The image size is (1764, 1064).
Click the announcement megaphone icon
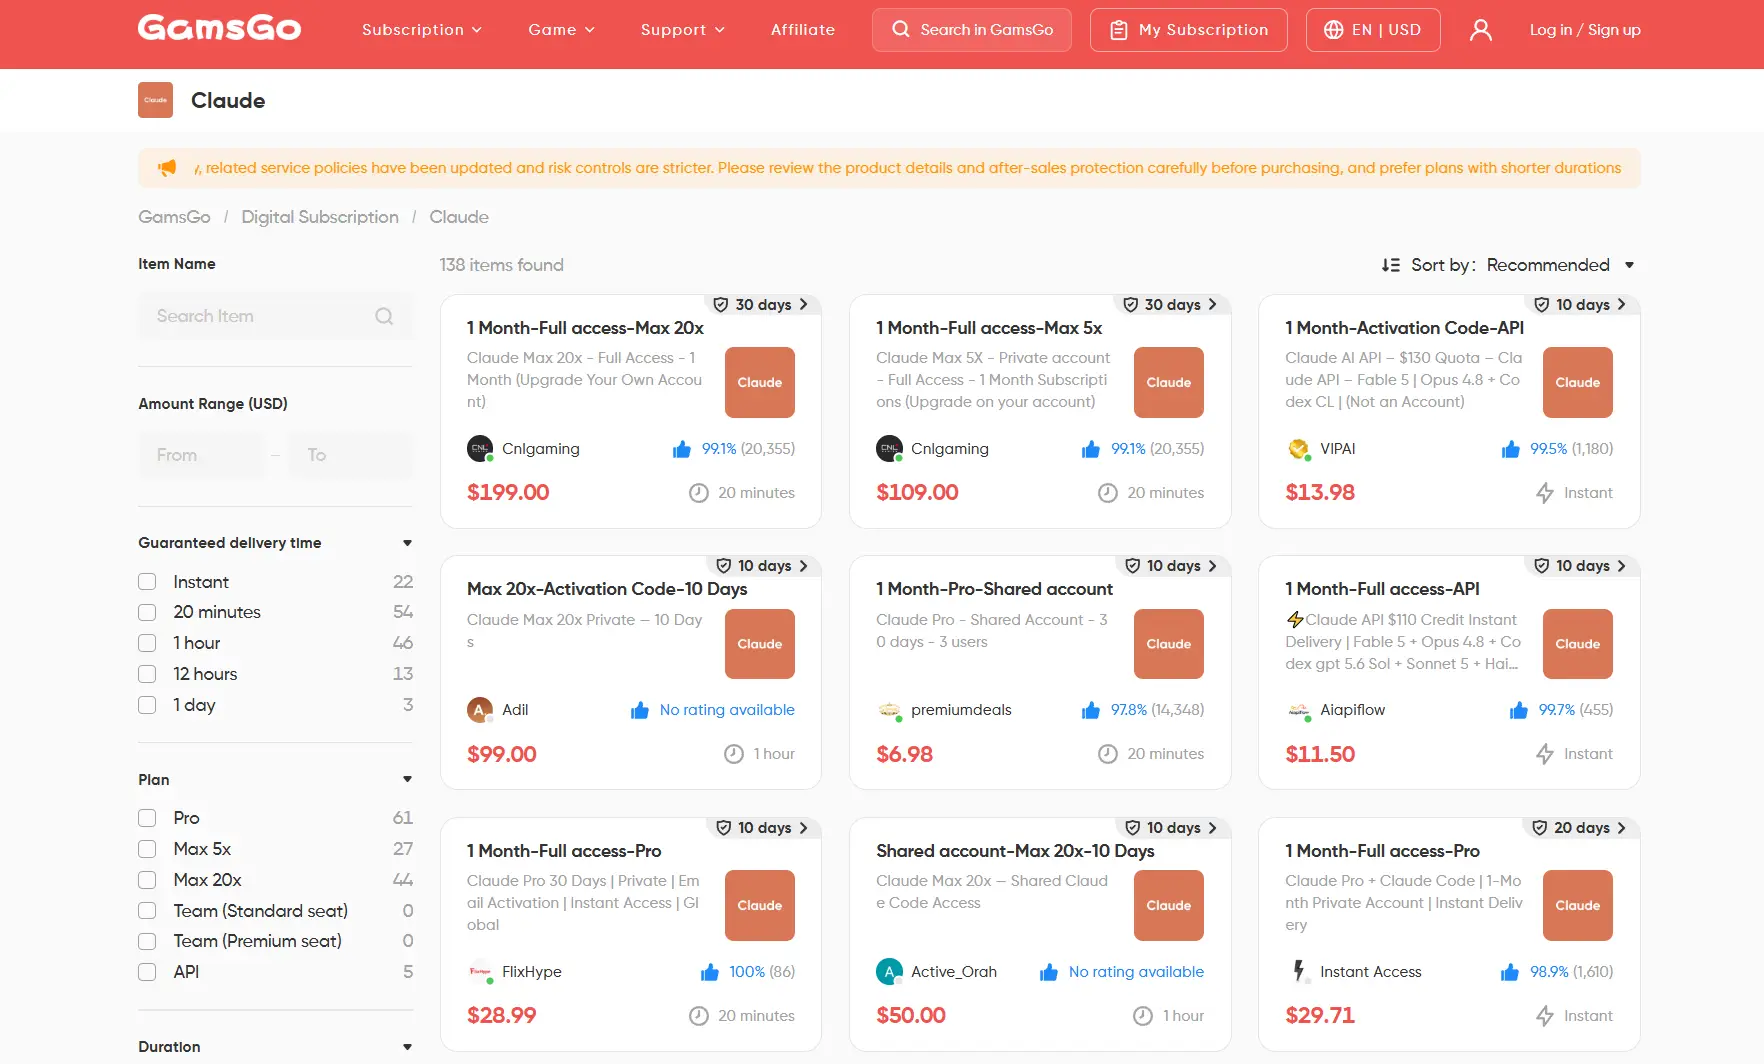coord(167,168)
